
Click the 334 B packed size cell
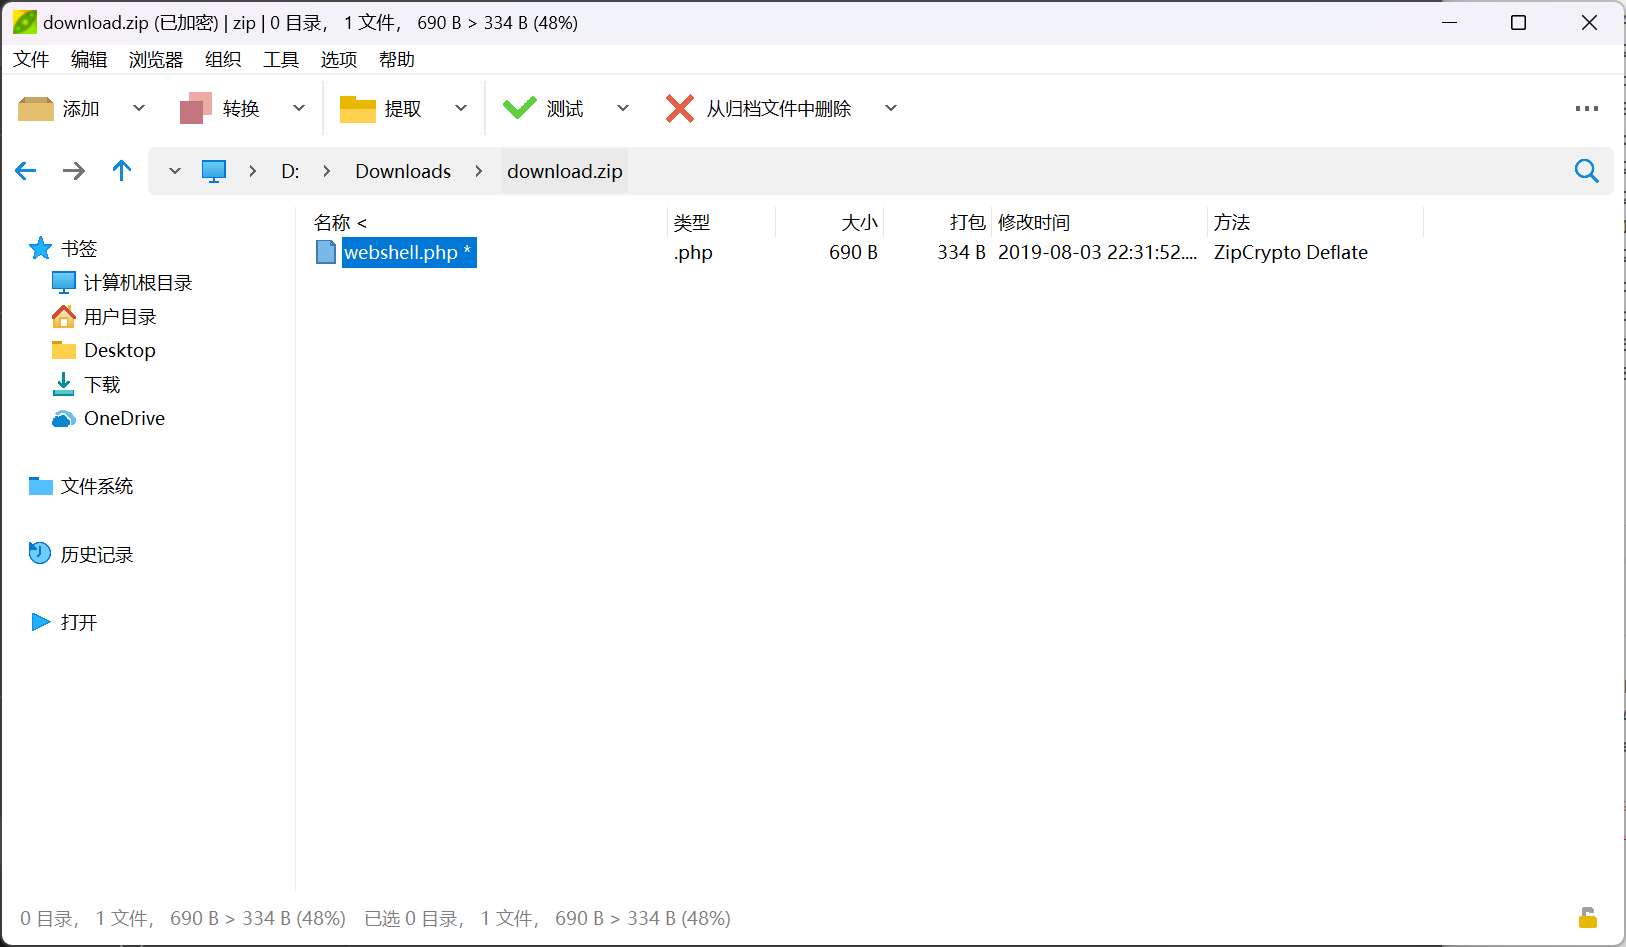point(961,252)
